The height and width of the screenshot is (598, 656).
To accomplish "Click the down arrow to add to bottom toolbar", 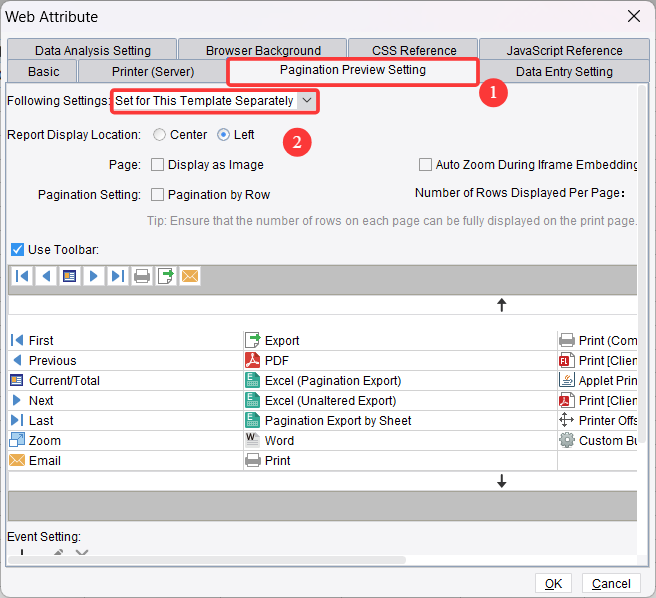I will [x=502, y=481].
